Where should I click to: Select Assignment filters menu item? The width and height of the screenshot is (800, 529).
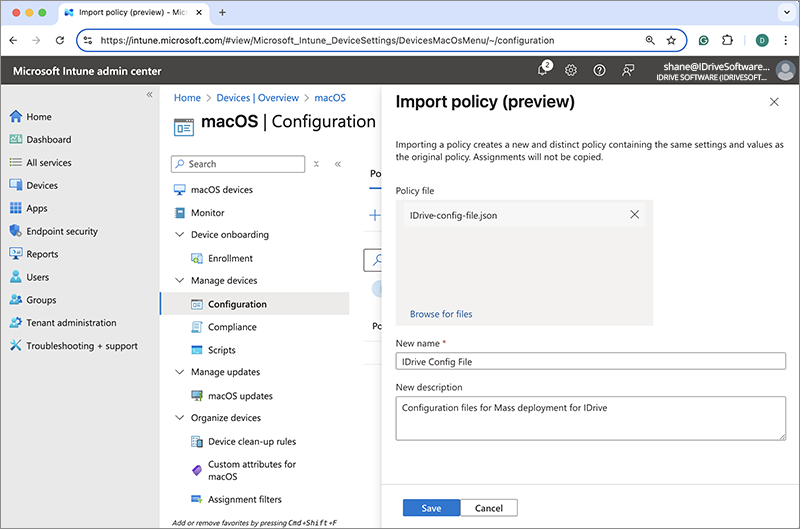coord(244,499)
